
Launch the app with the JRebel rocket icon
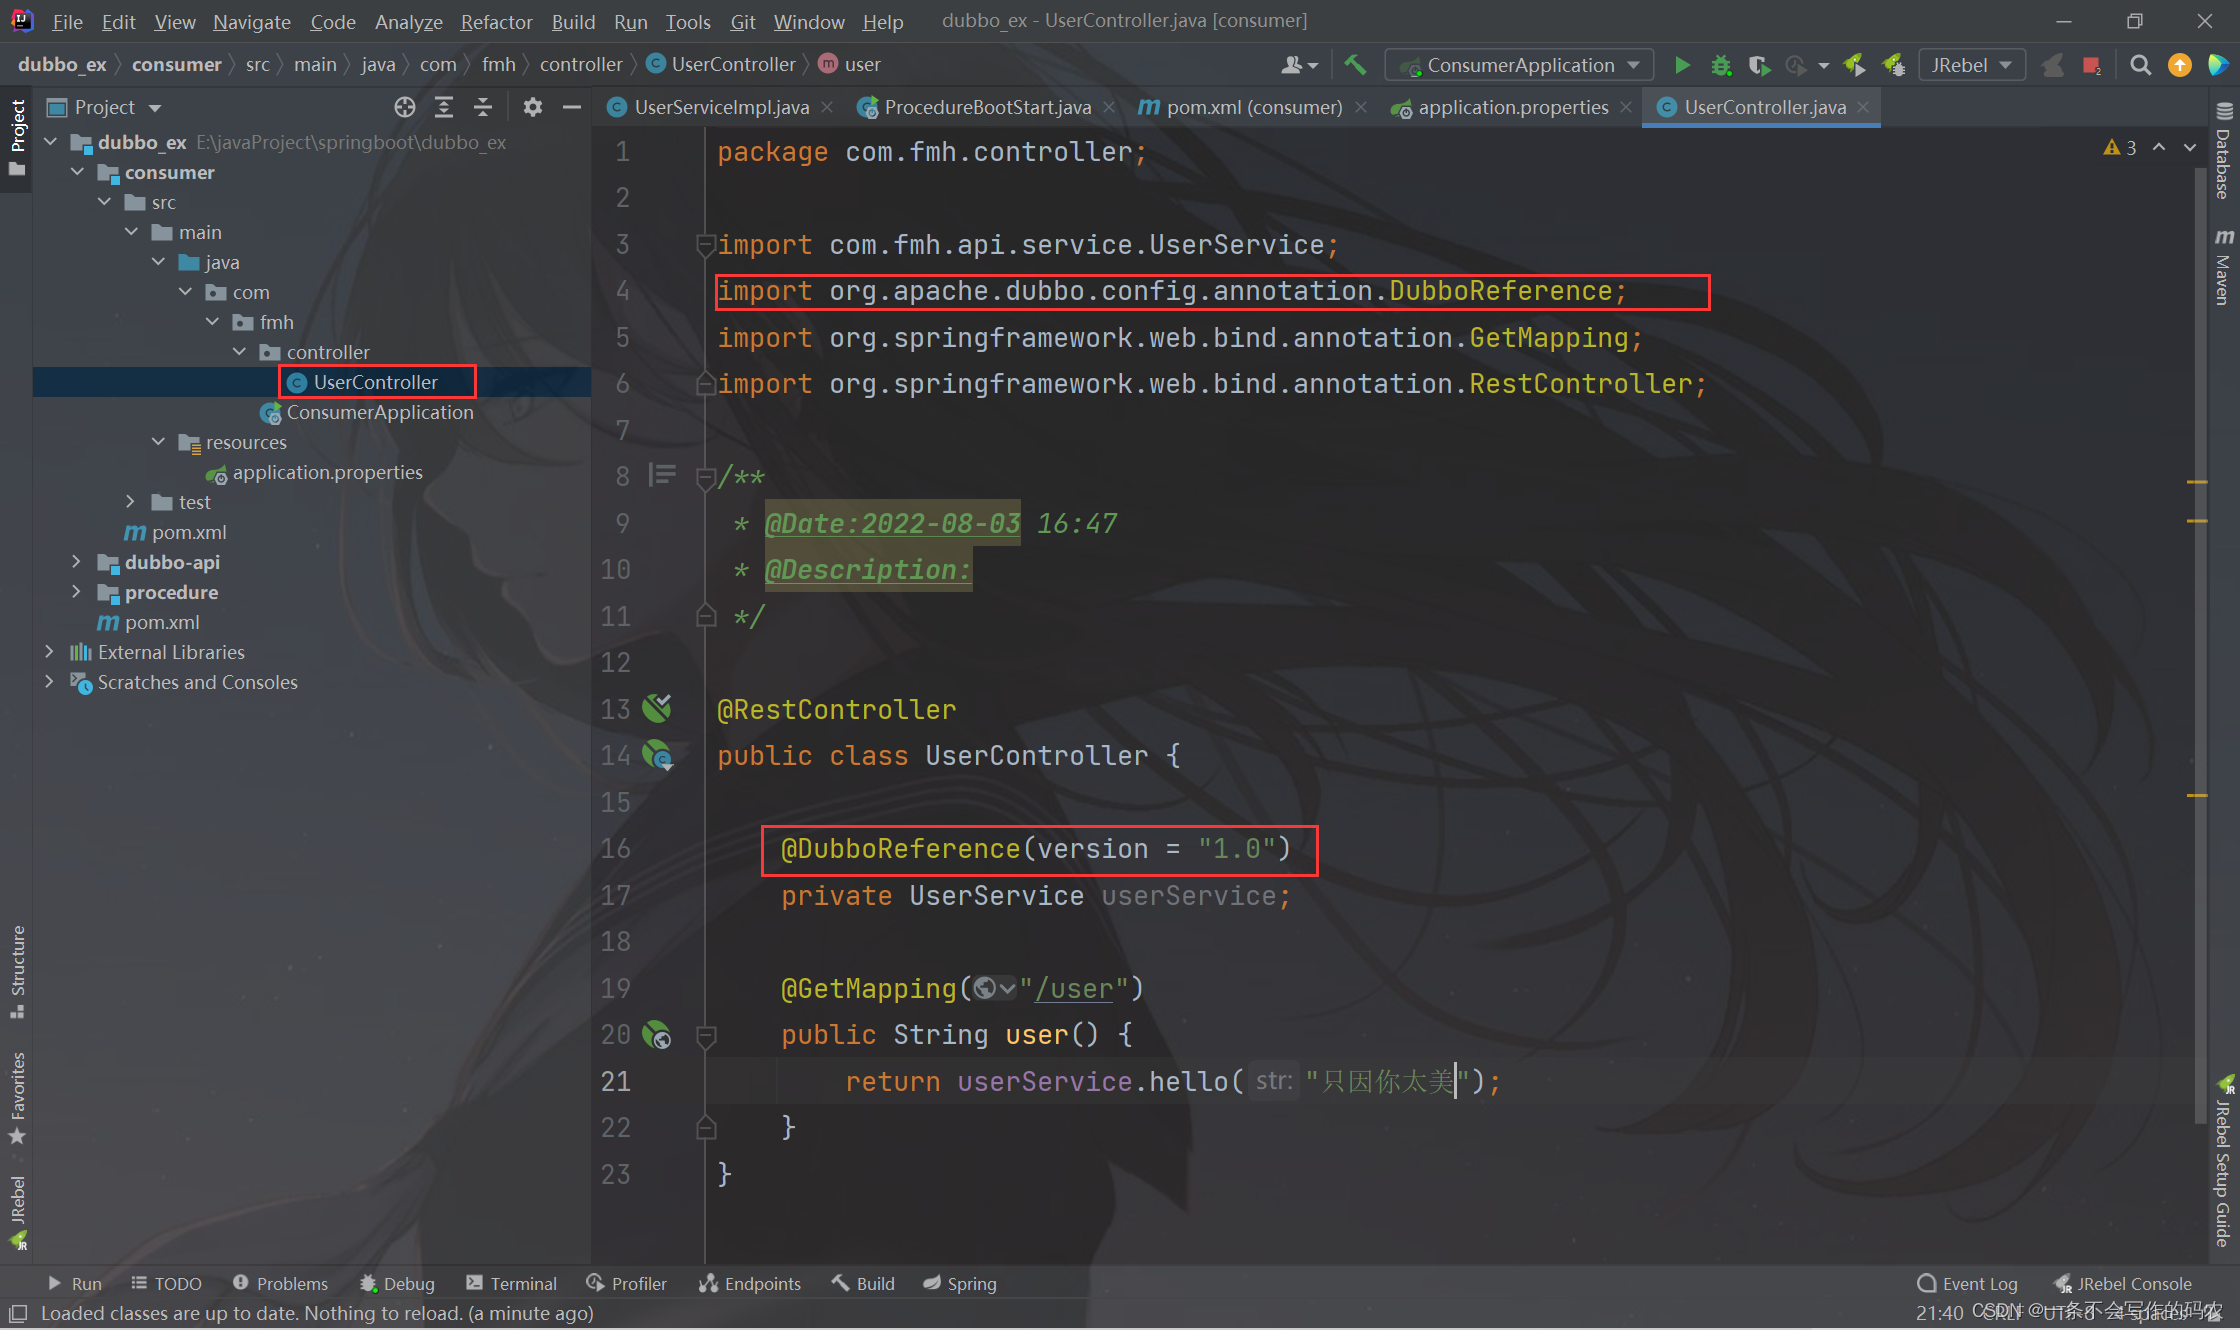(x=1855, y=64)
